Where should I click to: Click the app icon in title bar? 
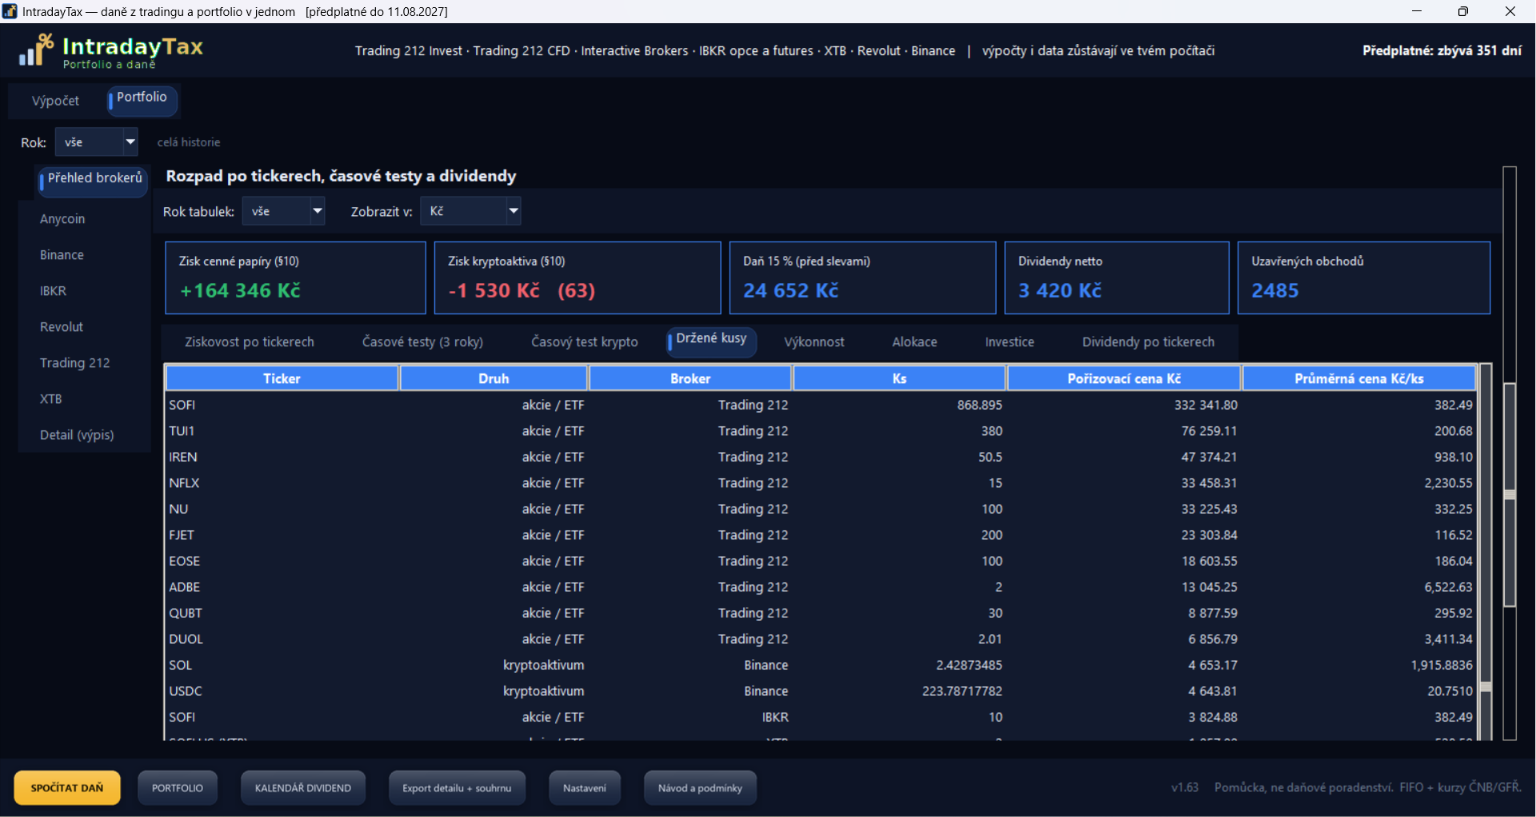pyautogui.click(x=10, y=11)
